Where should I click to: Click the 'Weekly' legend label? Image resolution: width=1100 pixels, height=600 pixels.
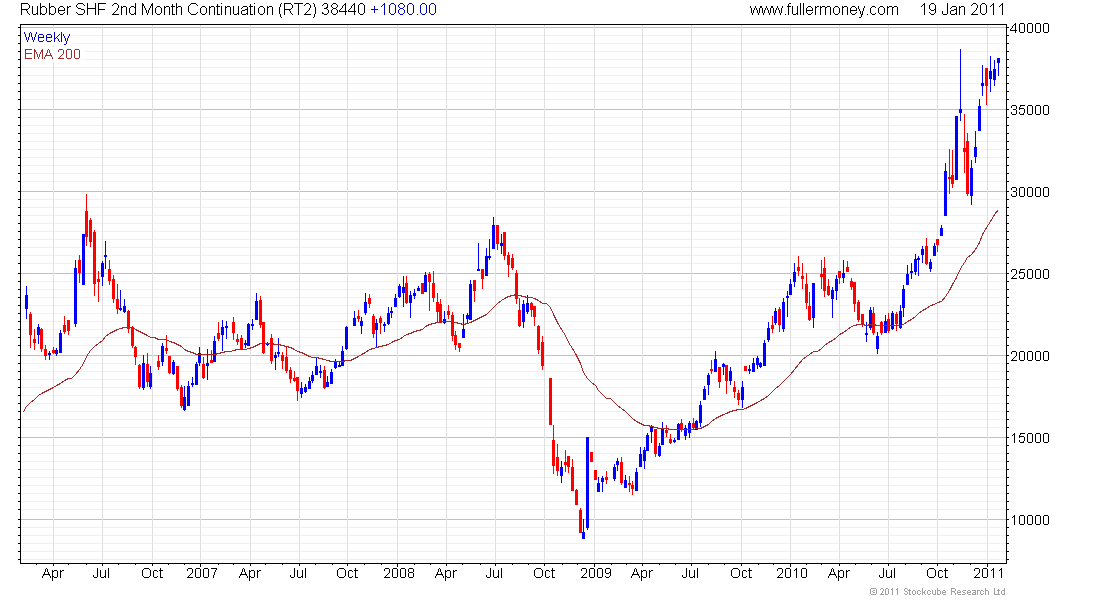pyautogui.click(x=47, y=37)
